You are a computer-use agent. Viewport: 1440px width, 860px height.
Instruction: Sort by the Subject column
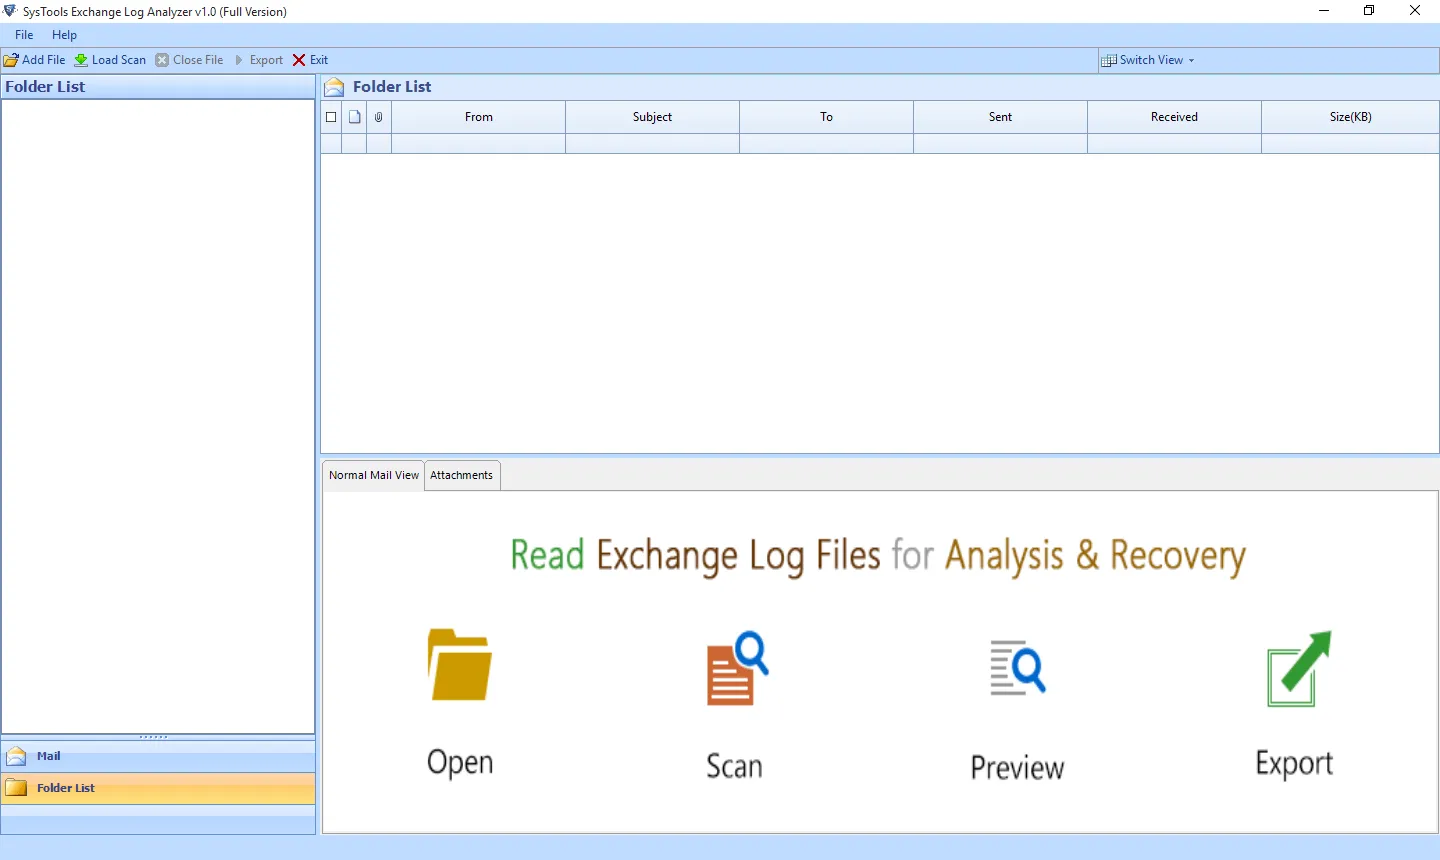pyautogui.click(x=652, y=117)
